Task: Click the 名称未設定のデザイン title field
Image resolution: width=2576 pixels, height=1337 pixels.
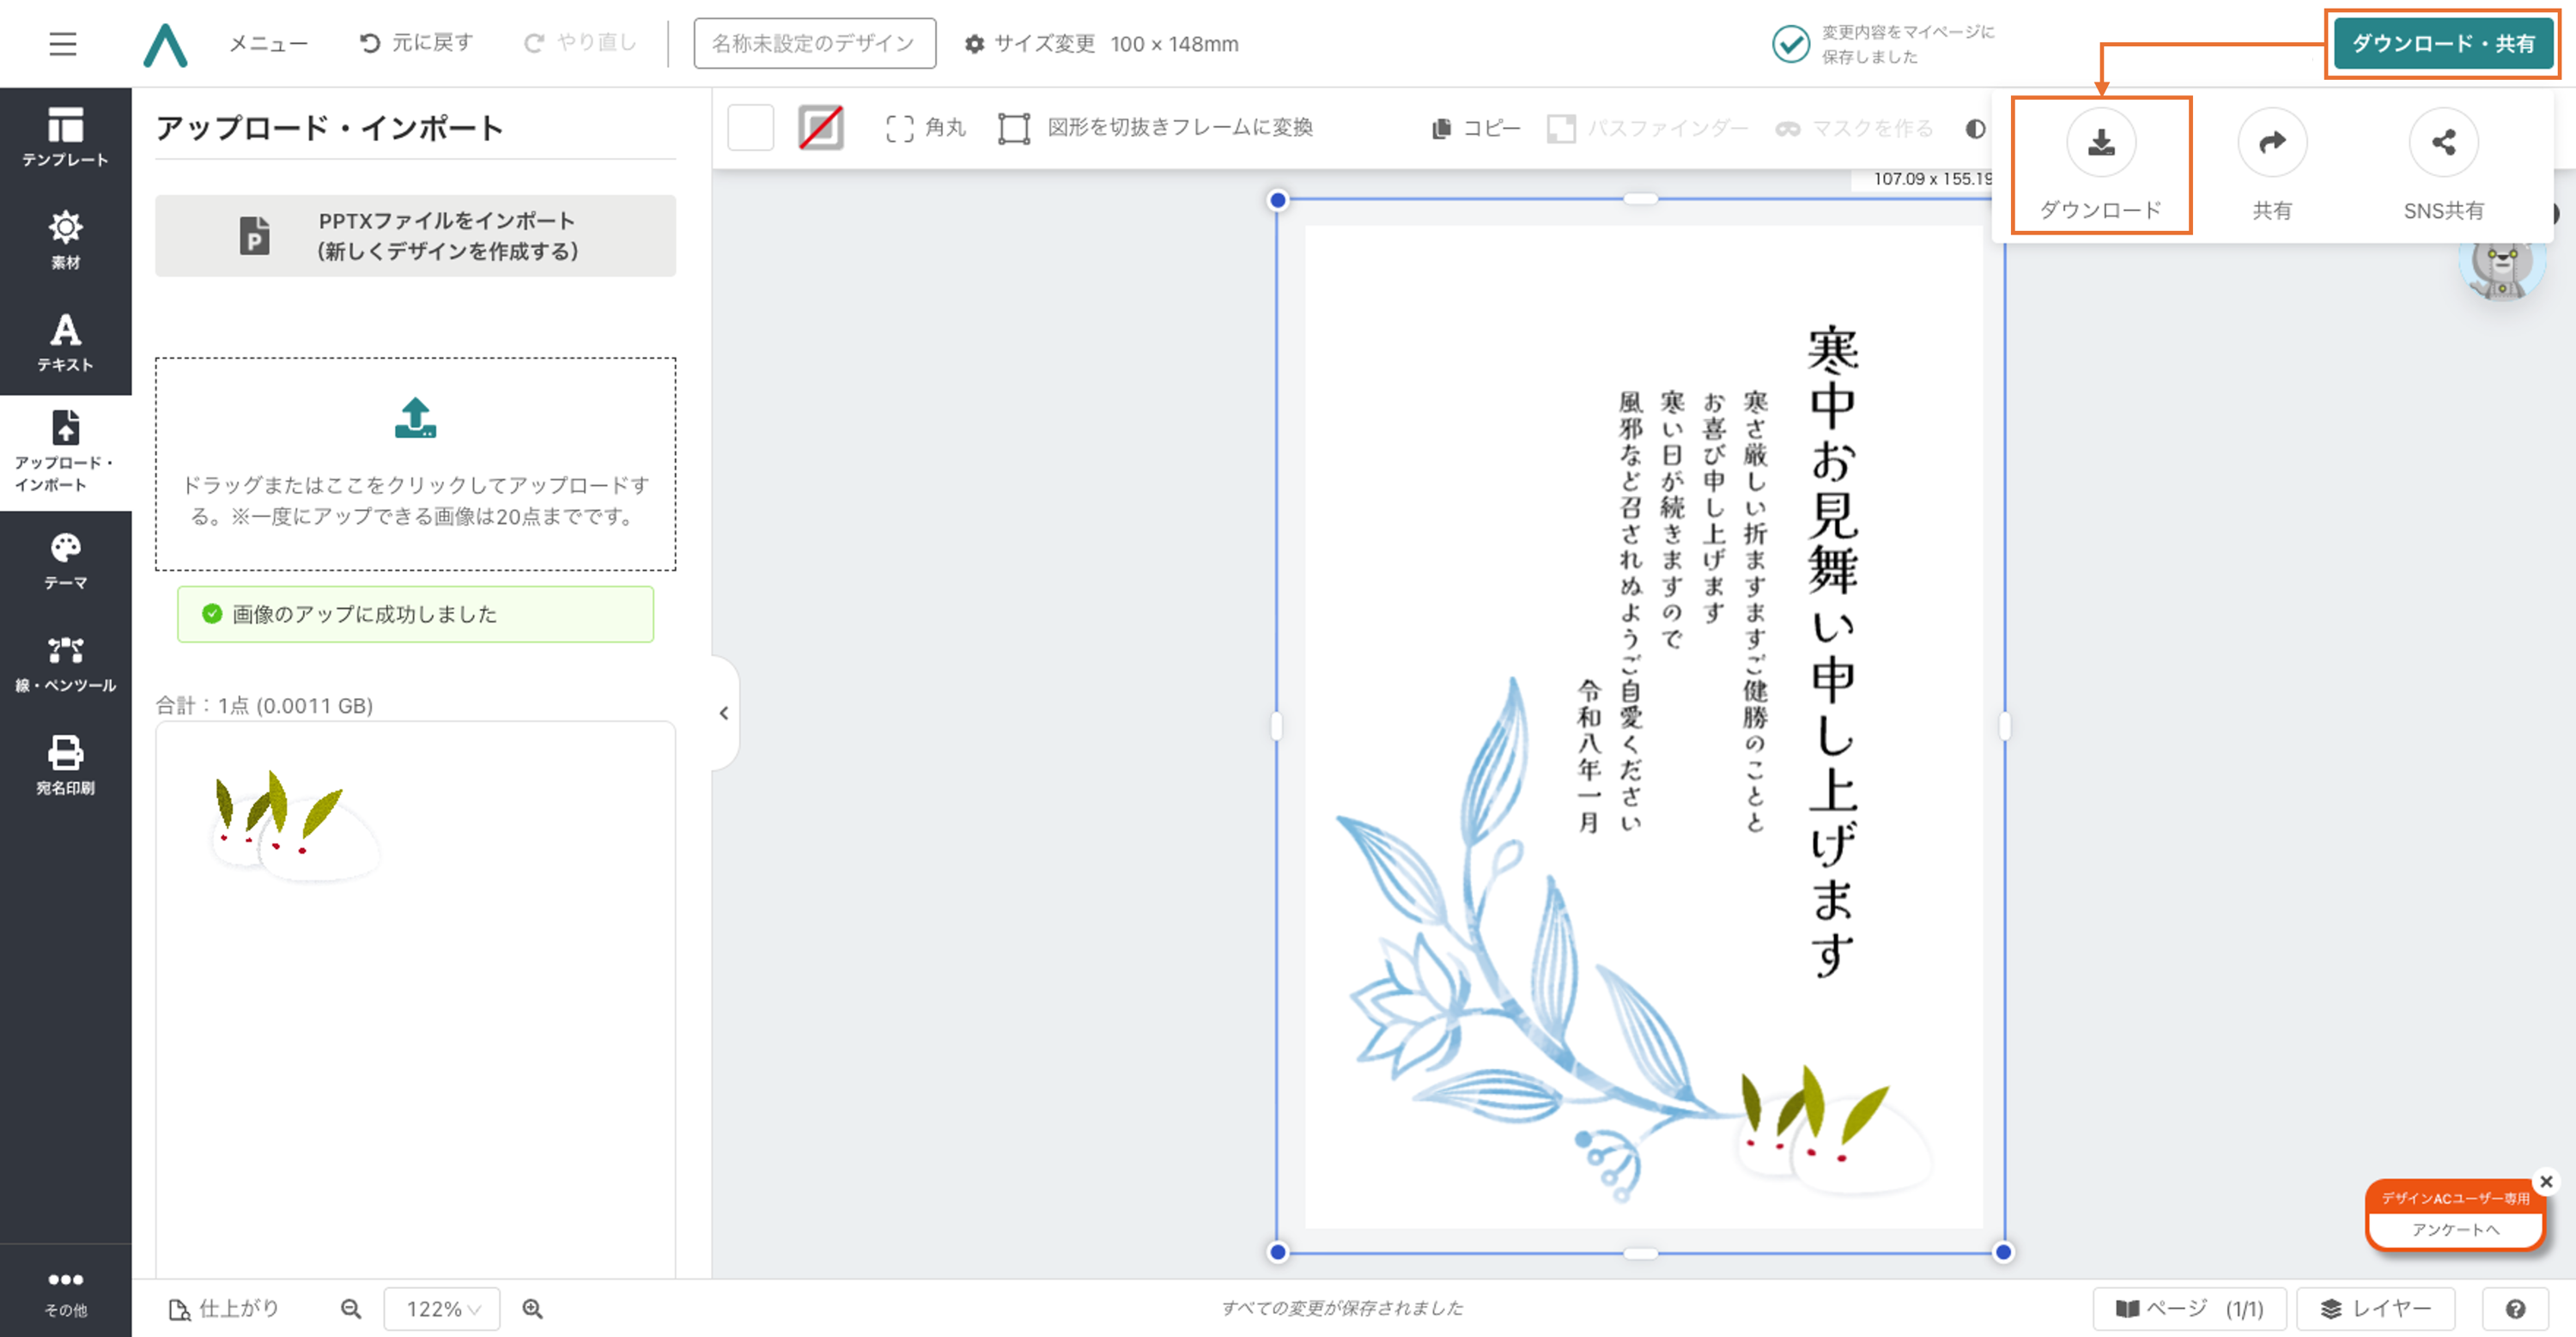Action: pyautogui.click(x=814, y=44)
